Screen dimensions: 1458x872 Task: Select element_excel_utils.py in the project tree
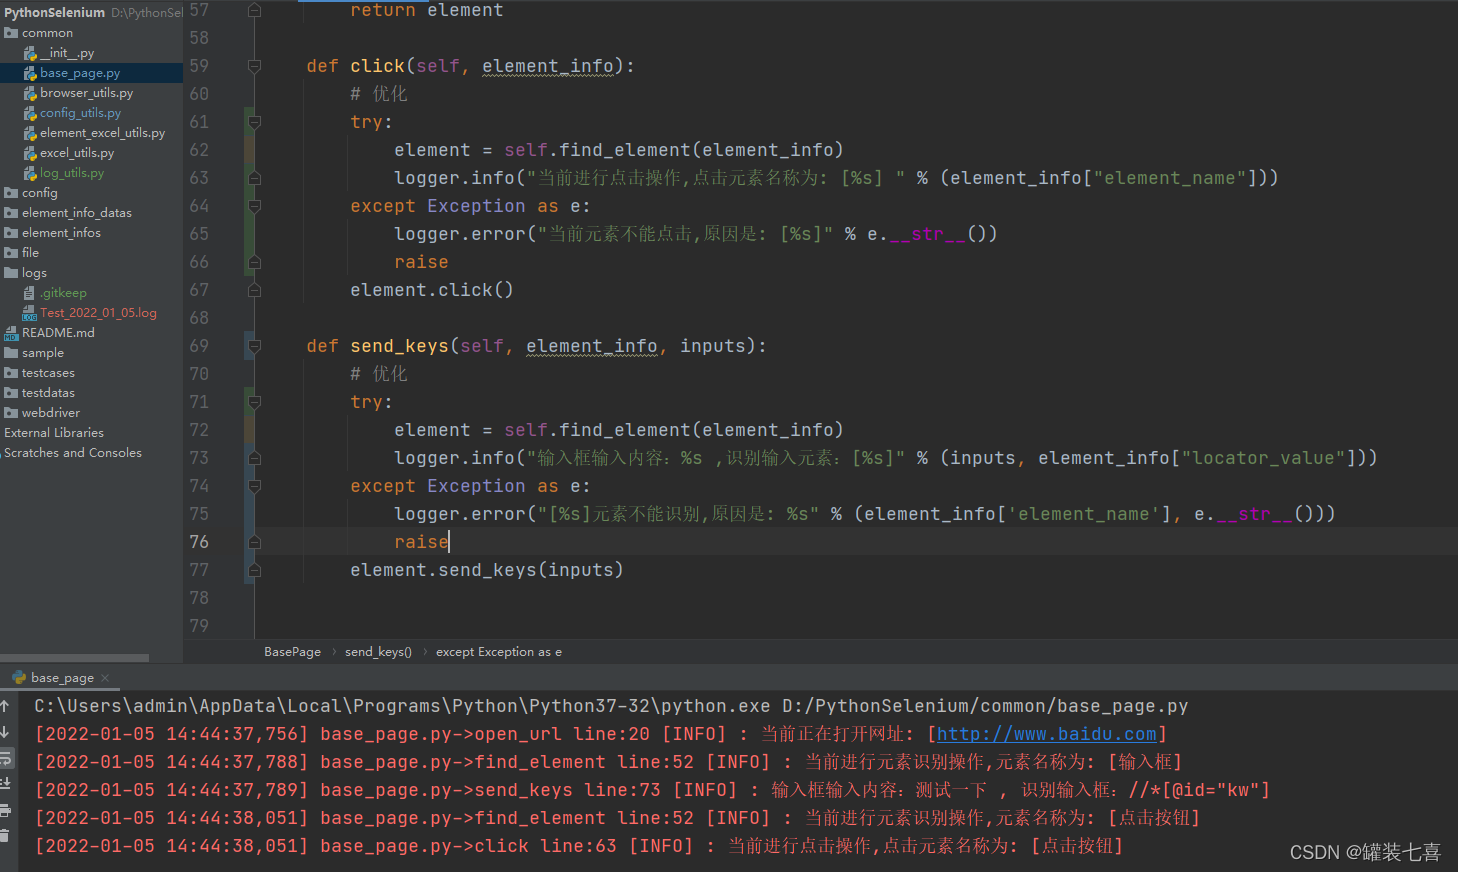[x=102, y=133]
